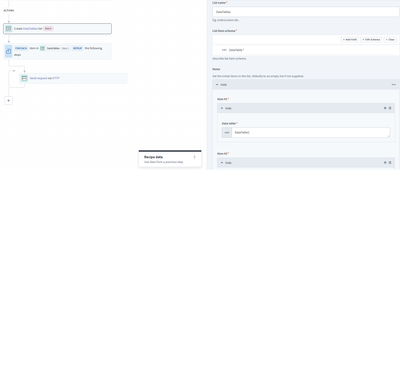
Task: Add item using Item #2 plus icon
Action: (x=385, y=163)
